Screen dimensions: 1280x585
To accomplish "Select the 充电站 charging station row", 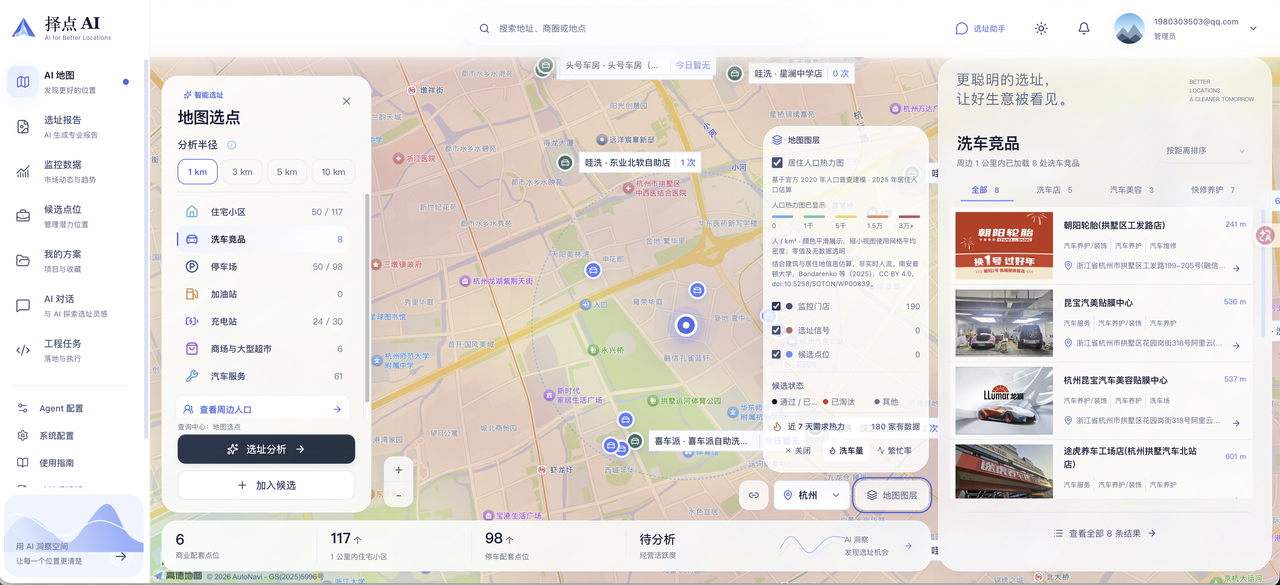I will [264, 321].
